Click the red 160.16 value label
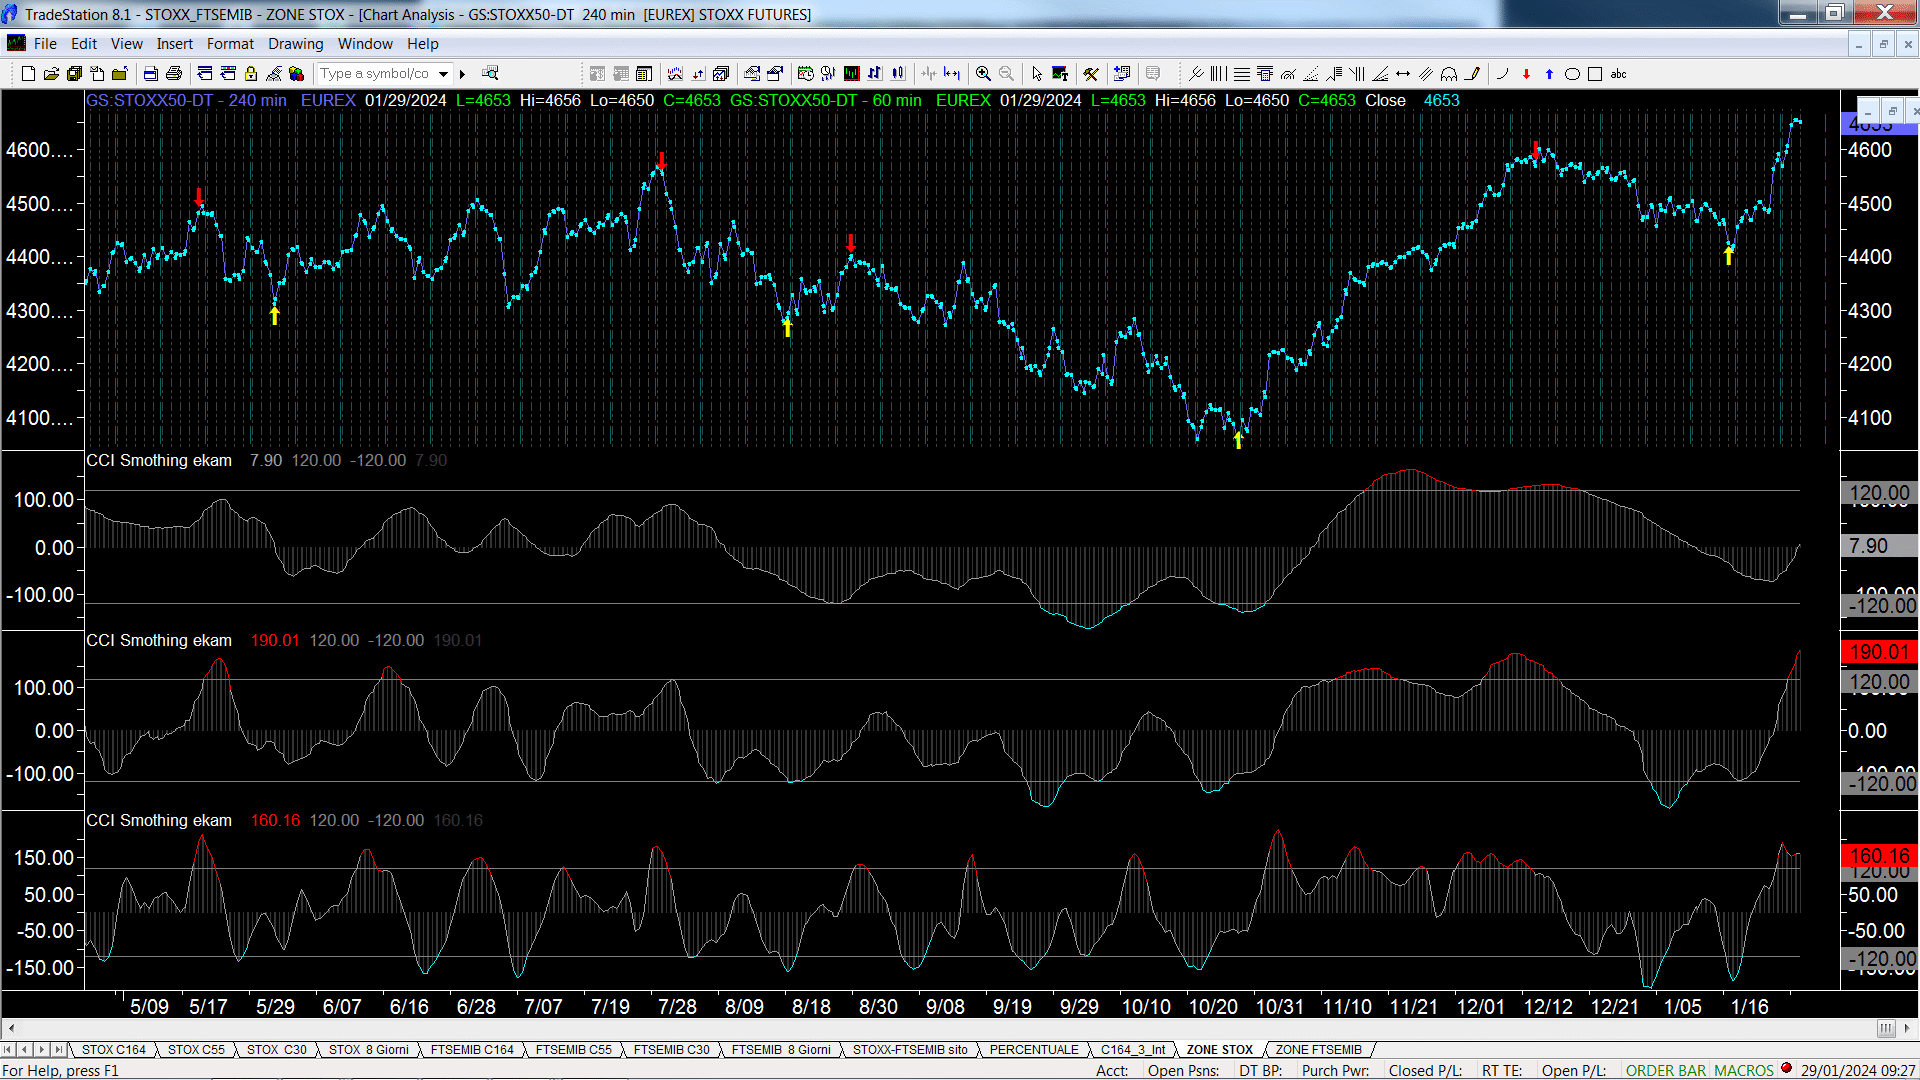Screen dimensions: 1920x1080 [x=275, y=821]
